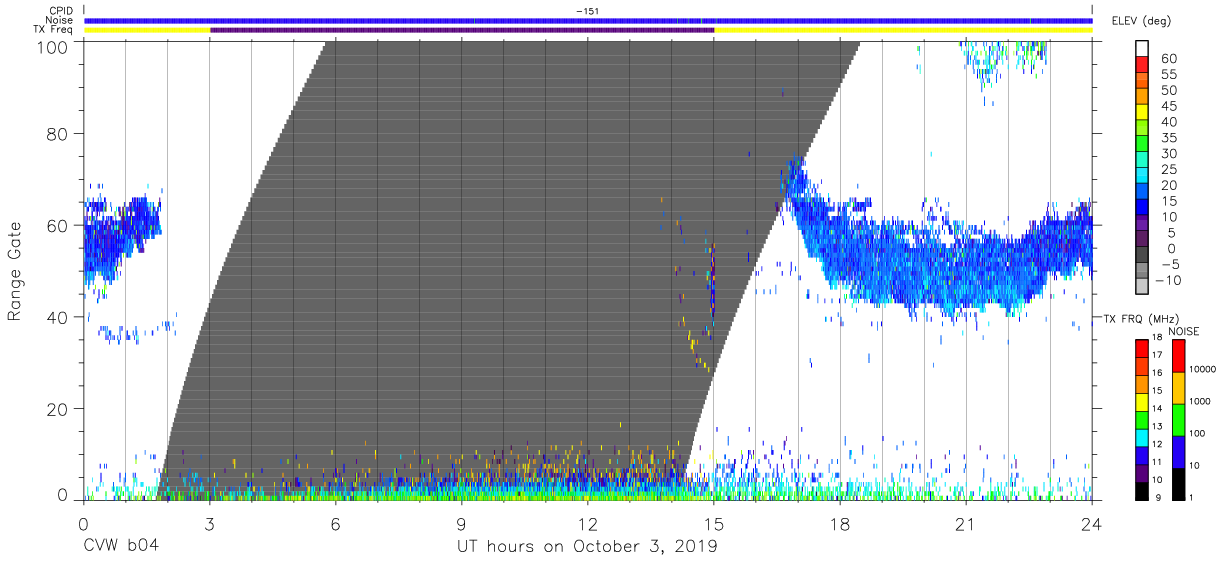Click the red top segment of TX FRQ bar
This screenshot has width=1228, height=567.
[1142, 349]
